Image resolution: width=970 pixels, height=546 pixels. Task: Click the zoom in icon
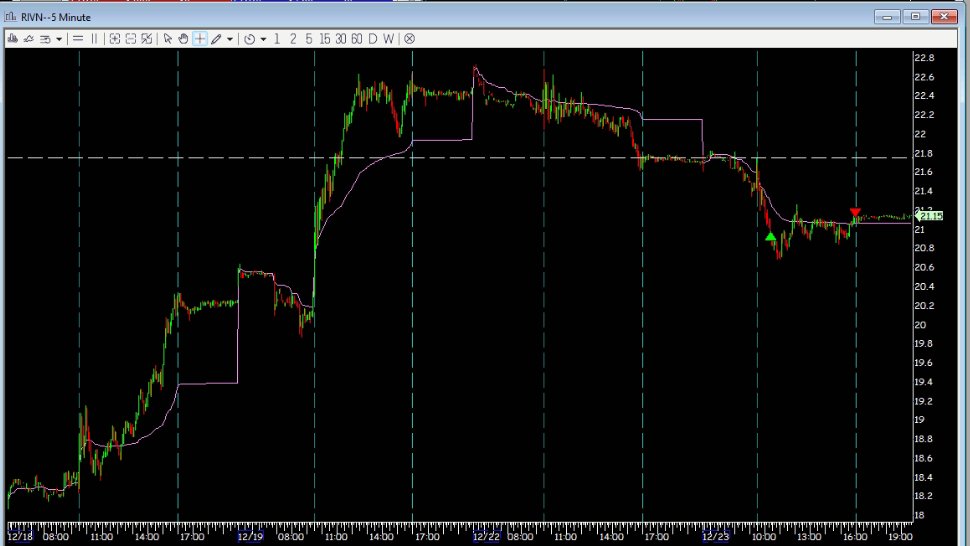click(114, 39)
